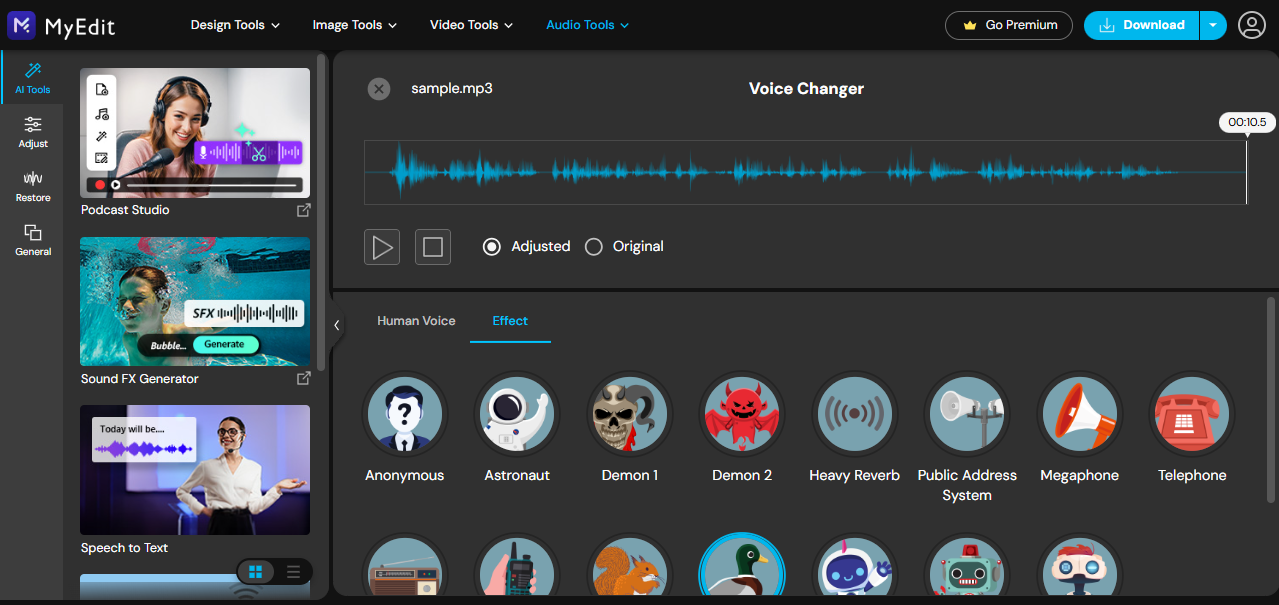Viewport: 1279px width, 605px height.
Task: Switch to the Human Voice tab
Action: pyautogui.click(x=416, y=321)
